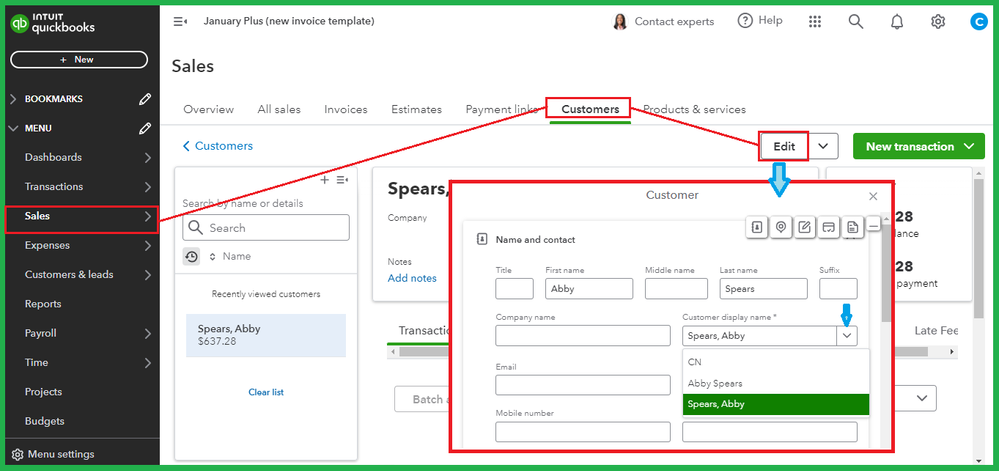Click the Company name field

point(583,336)
